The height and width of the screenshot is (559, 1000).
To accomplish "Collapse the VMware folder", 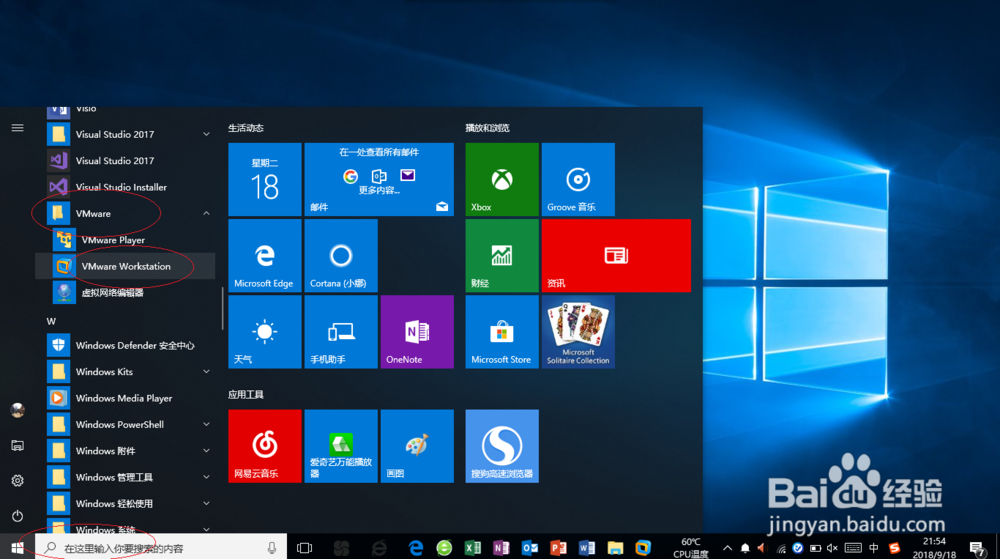I will 206,214.
